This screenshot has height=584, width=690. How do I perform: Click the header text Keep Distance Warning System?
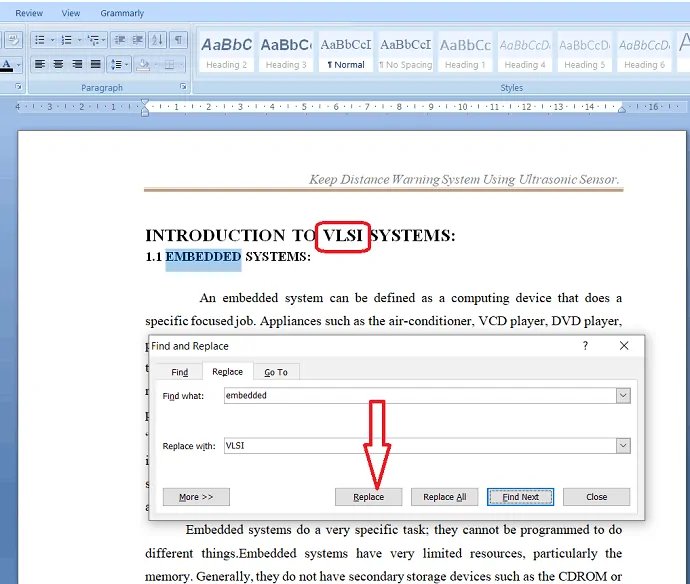[464, 180]
